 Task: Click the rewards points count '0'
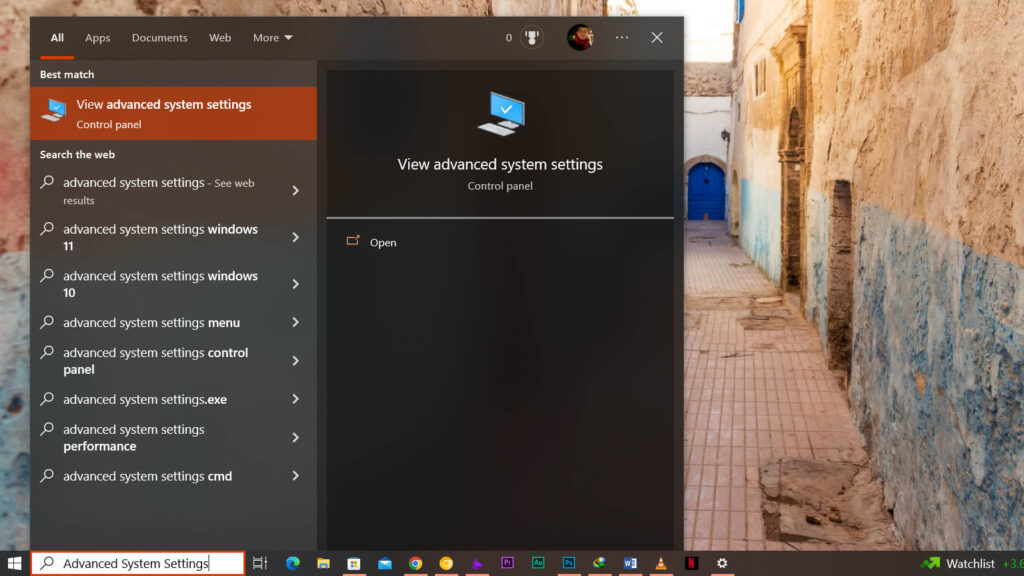pyautogui.click(x=509, y=38)
